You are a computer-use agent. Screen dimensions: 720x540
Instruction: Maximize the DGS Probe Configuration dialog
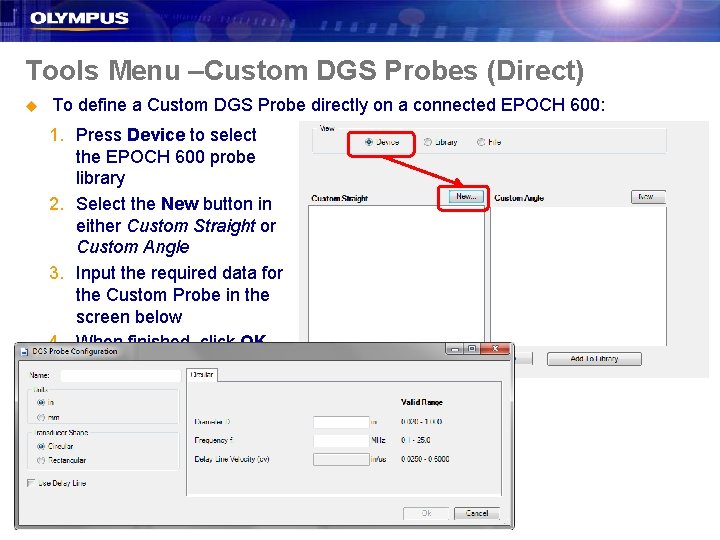click(x=472, y=349)
